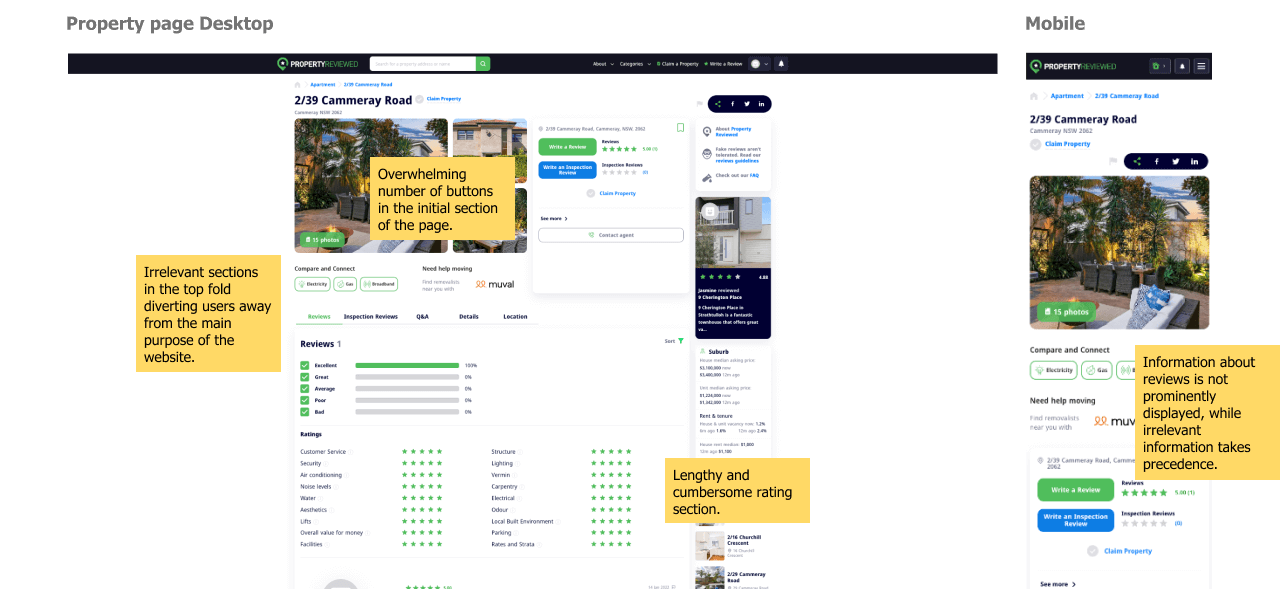Select the Inspection Reviews tab on desktop
The width and height of the screenshot is (1280, 590).
point(371,316)
